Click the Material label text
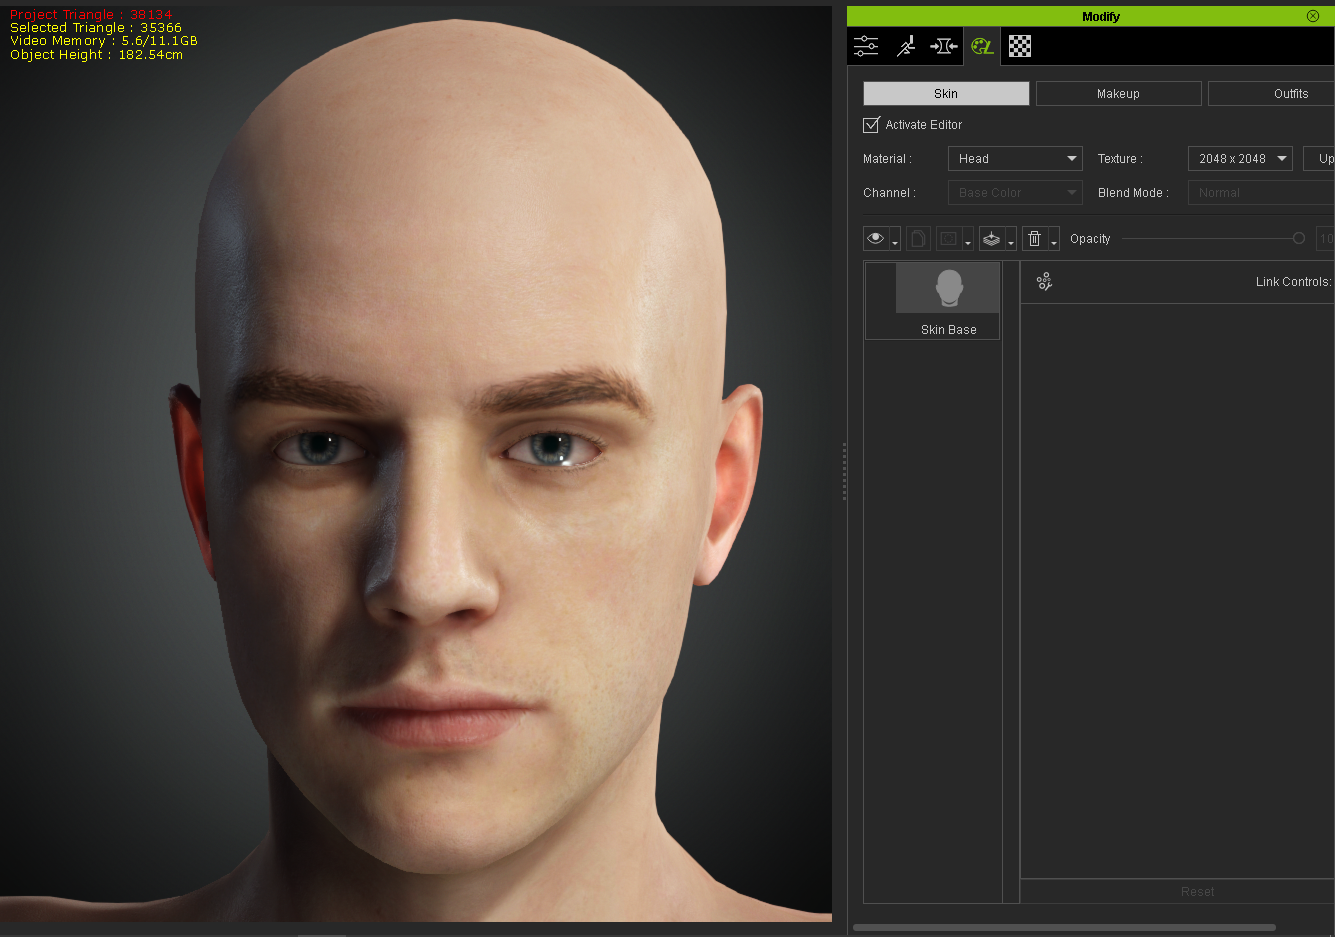Screen dimensions: 1335x937 (x=887, y=159)
